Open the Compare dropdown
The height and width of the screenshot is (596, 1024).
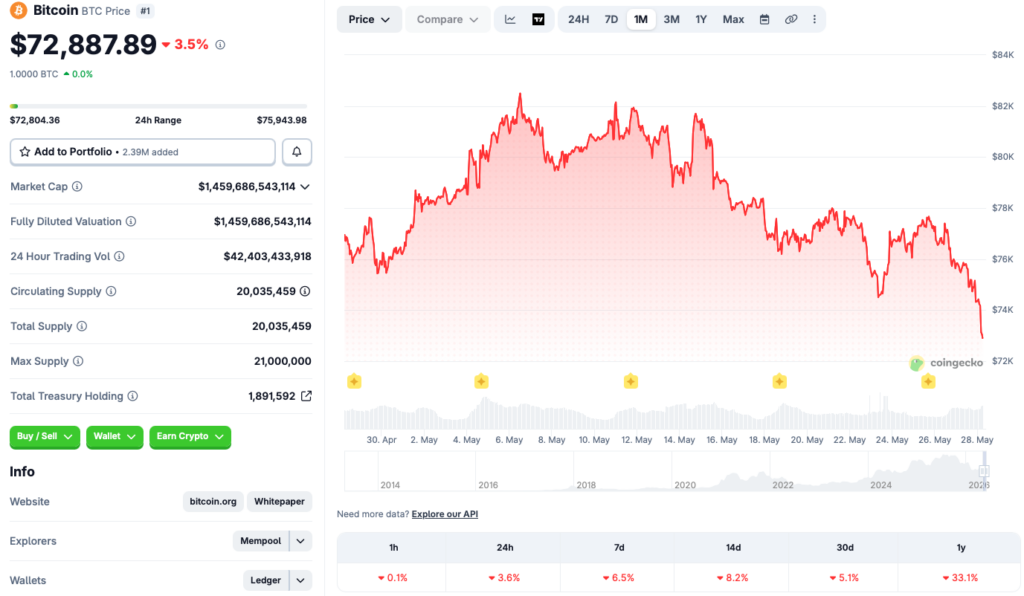[x=447, y=20]
